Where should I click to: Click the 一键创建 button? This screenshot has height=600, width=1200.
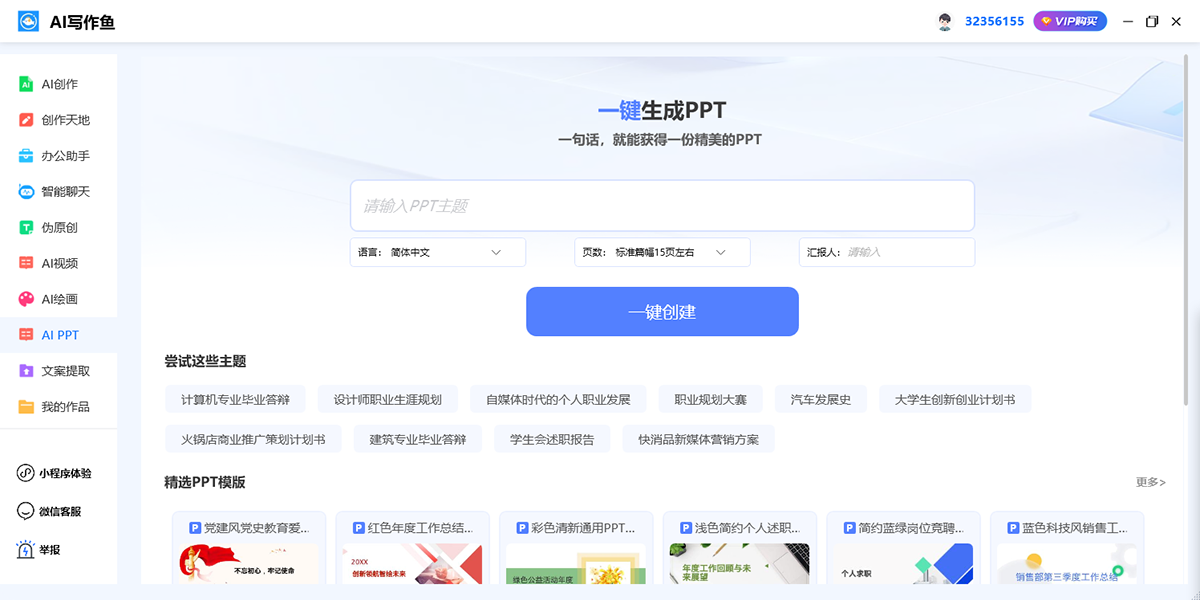click(x=662, y=312)
